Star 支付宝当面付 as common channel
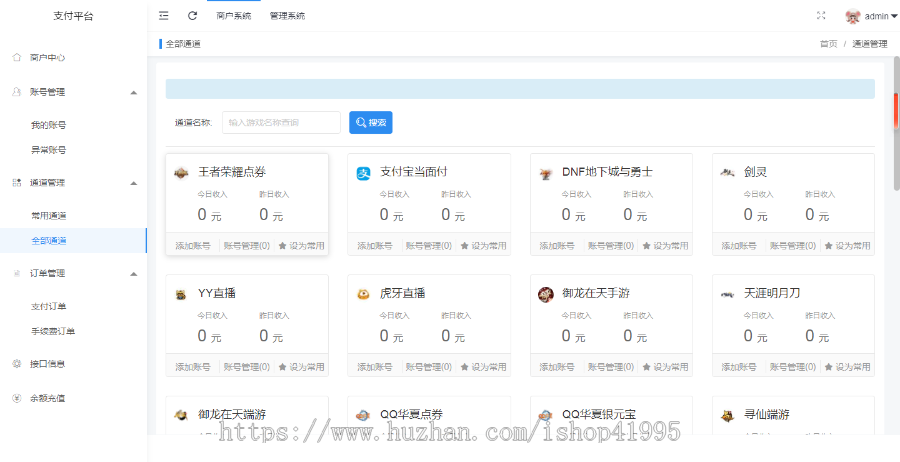 [x=483, y=246]
